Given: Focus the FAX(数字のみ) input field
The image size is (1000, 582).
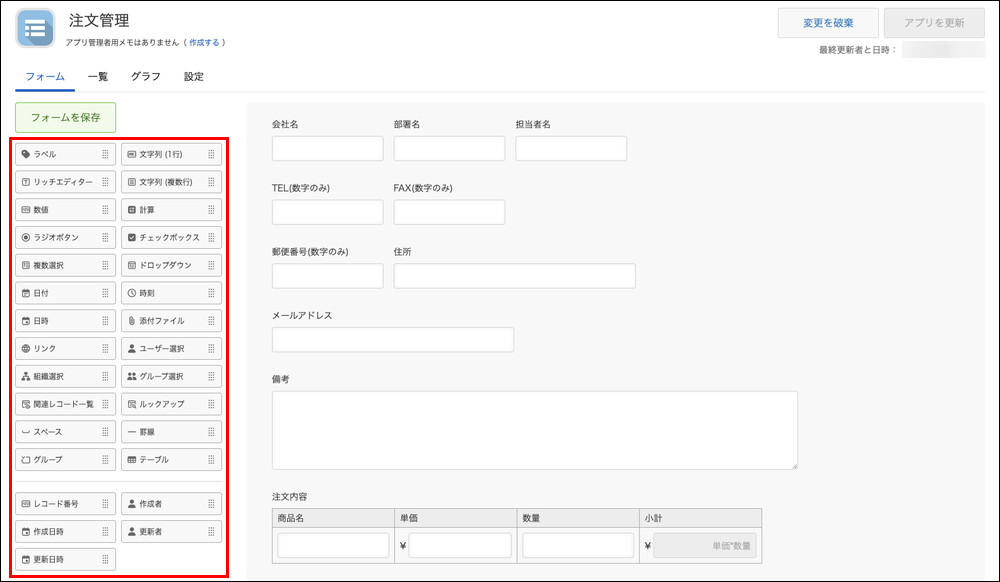Looking at the screenshot, I should pyautogui.click(x=450, y=212).
